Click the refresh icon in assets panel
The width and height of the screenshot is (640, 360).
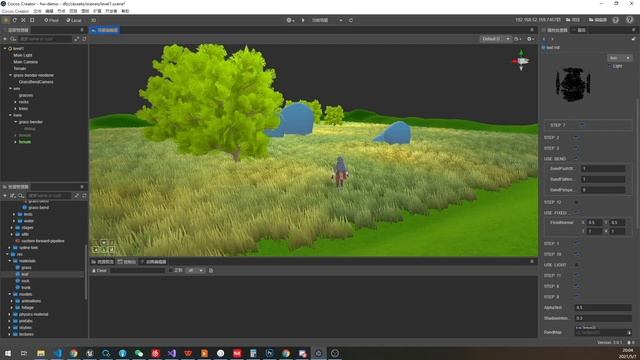click(x=84, y=196)
